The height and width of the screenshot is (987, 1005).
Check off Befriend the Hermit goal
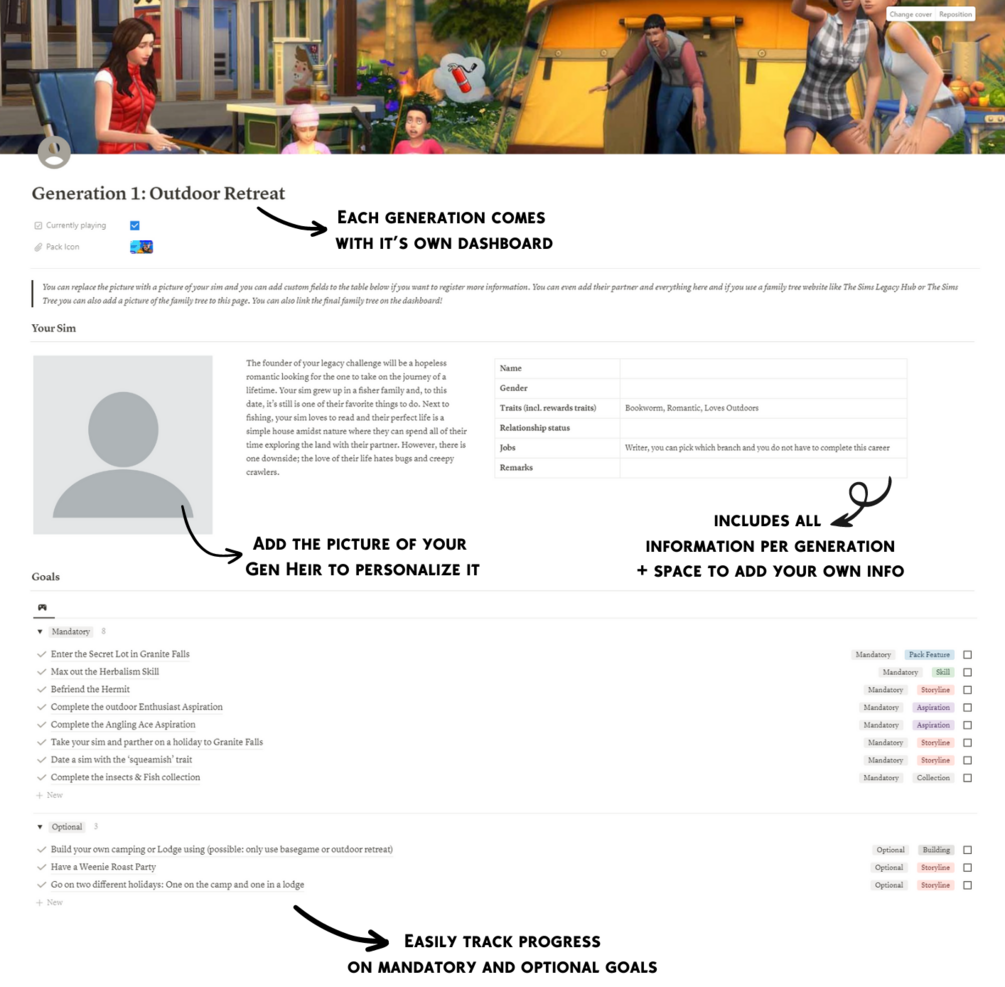(967, 690)
